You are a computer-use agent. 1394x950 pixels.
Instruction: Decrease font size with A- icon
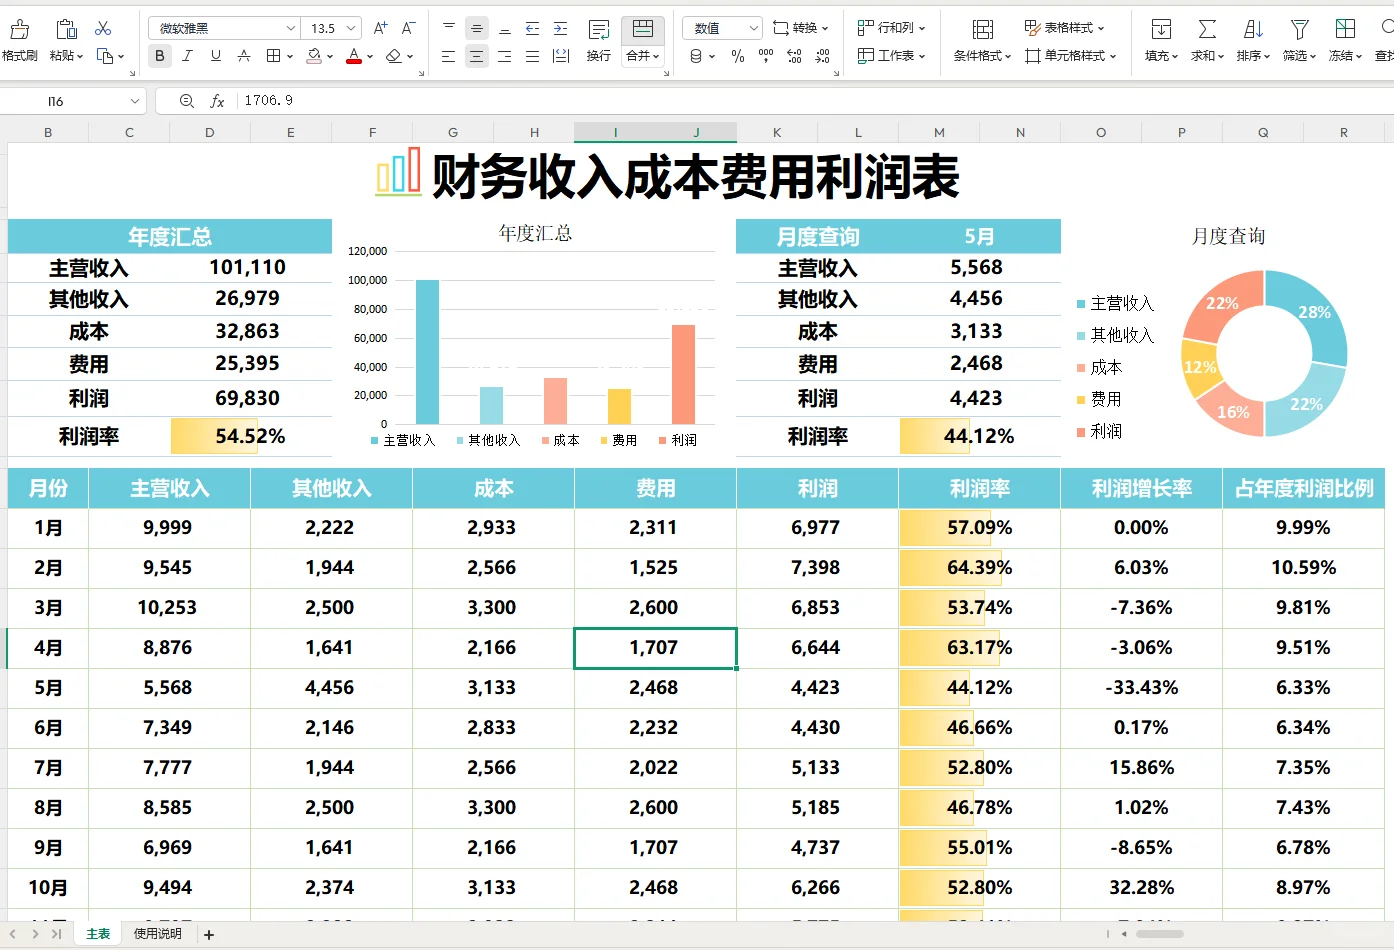point(408,28)
